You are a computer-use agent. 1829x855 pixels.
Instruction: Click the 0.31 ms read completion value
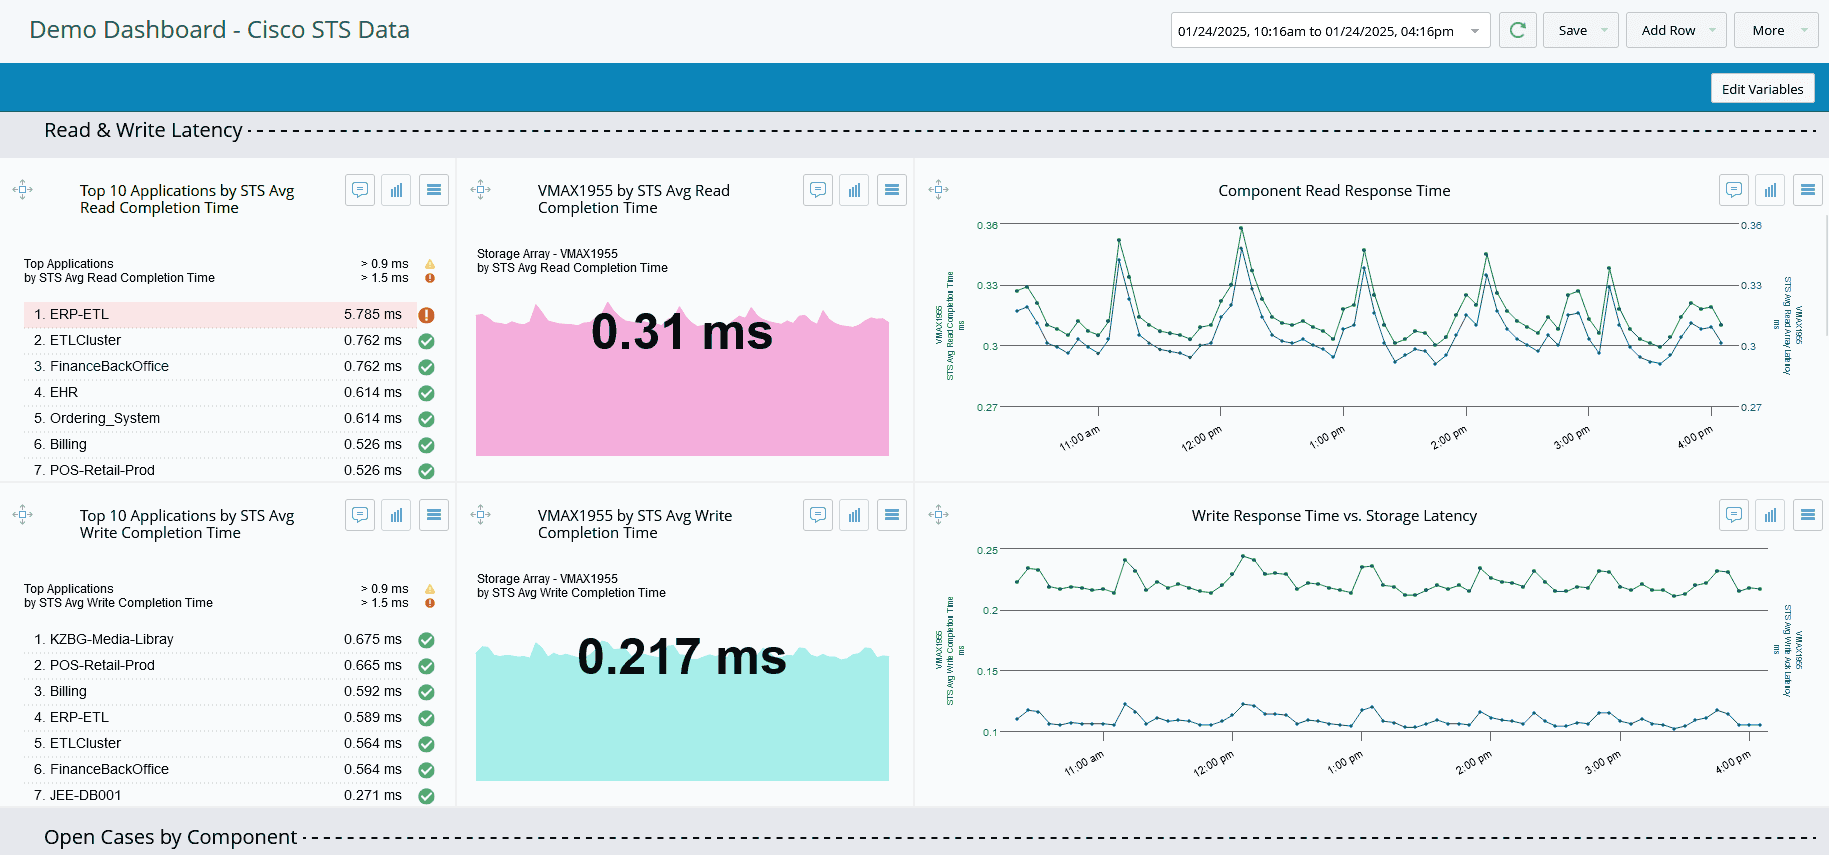(682, 332)
